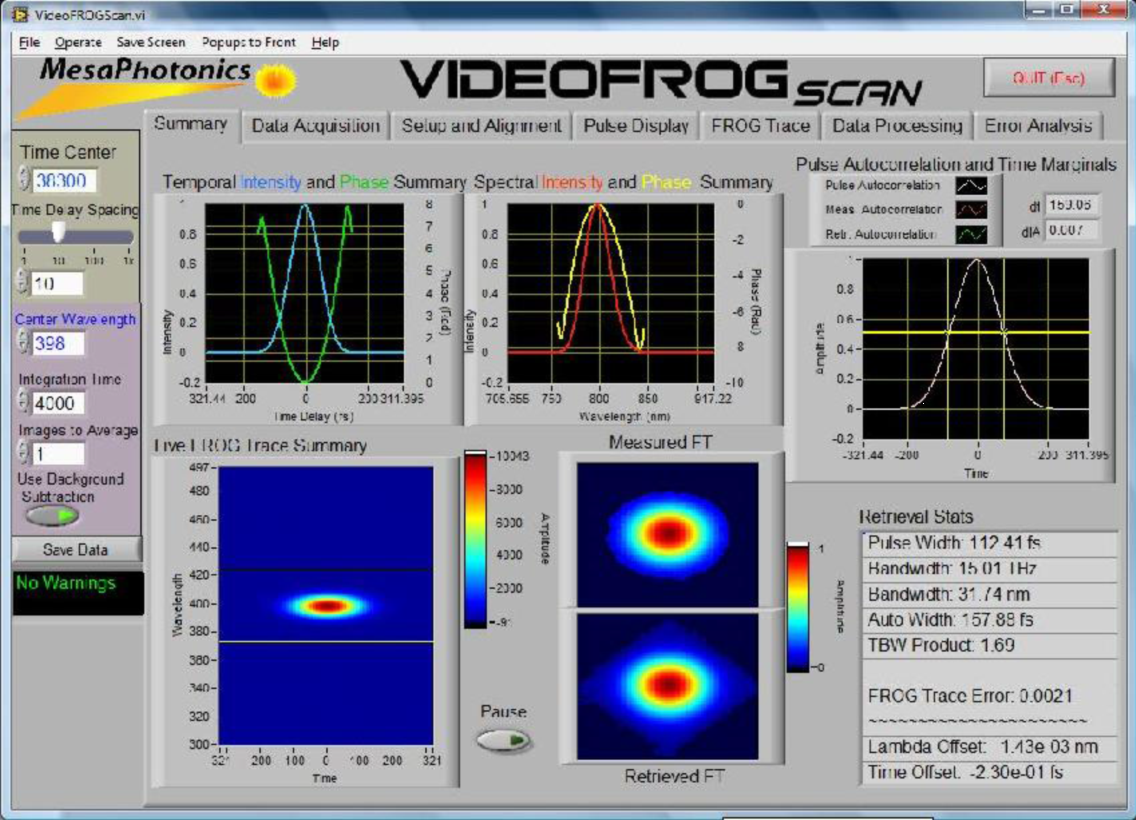The width and height of the screenshot is (1136, 820).
Task: Click the Meas. Autocorrelation legend swatch
Action: click(971, 209)
